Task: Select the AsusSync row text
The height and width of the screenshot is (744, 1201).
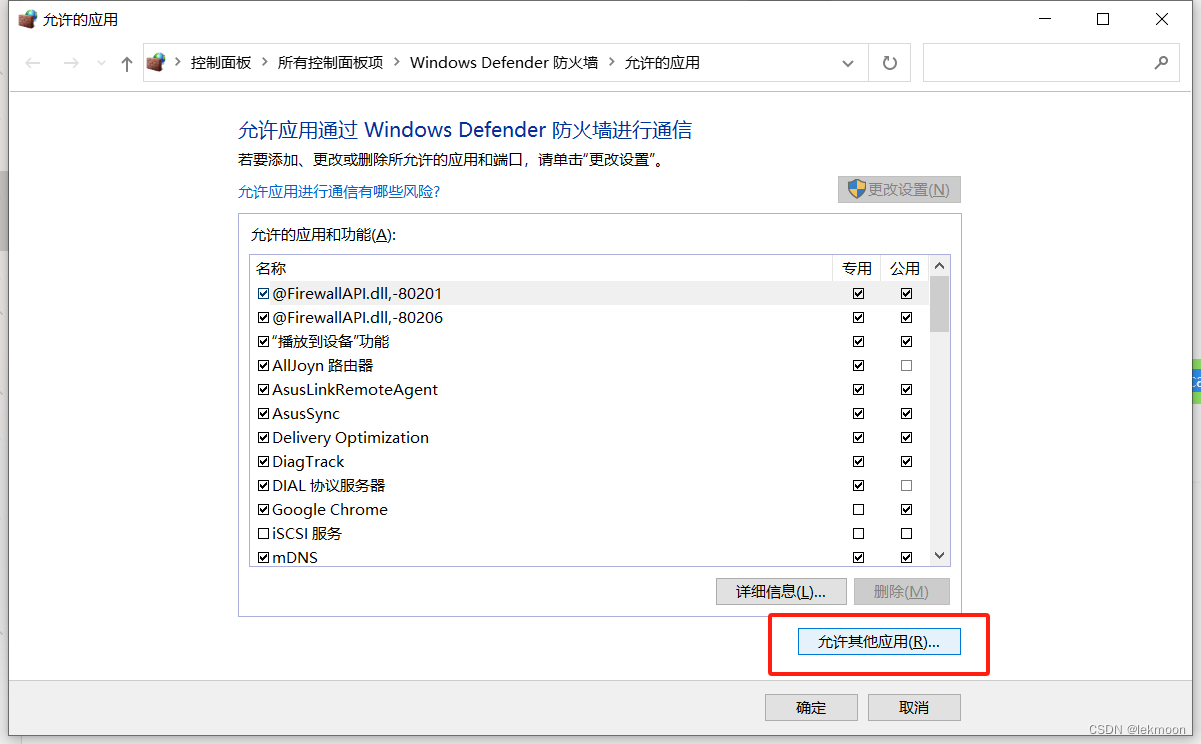Action: coord(306,414)
